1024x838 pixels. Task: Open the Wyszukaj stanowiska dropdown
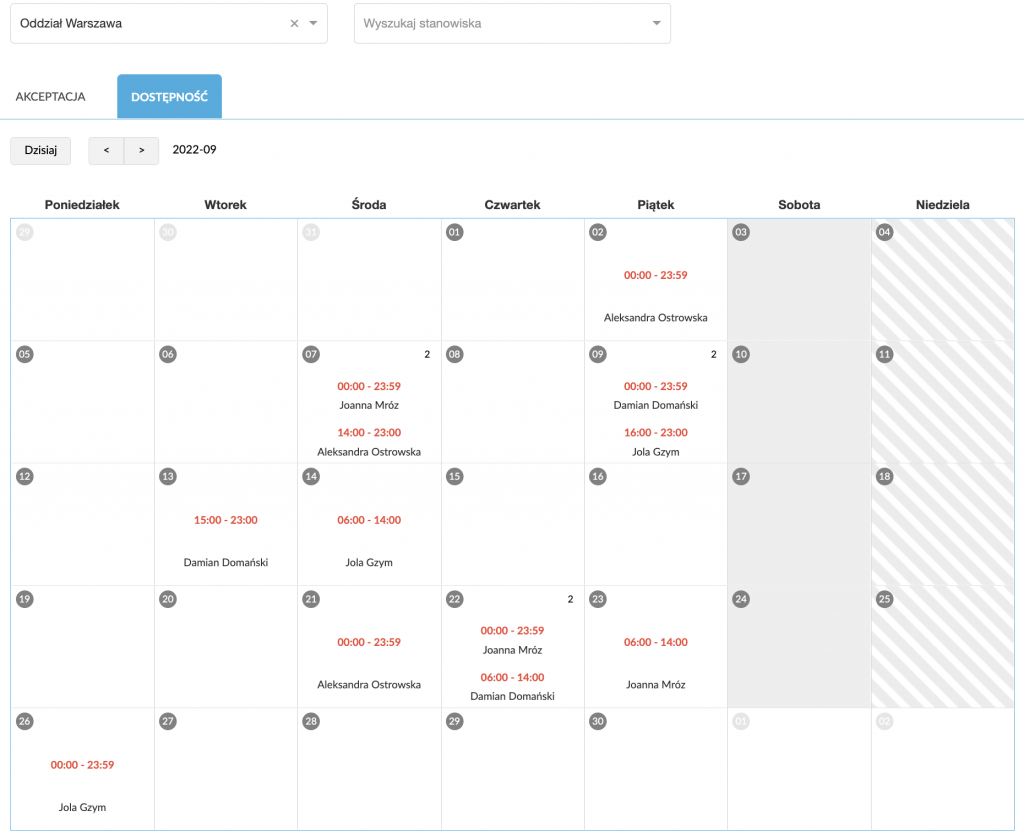point(656,24)
